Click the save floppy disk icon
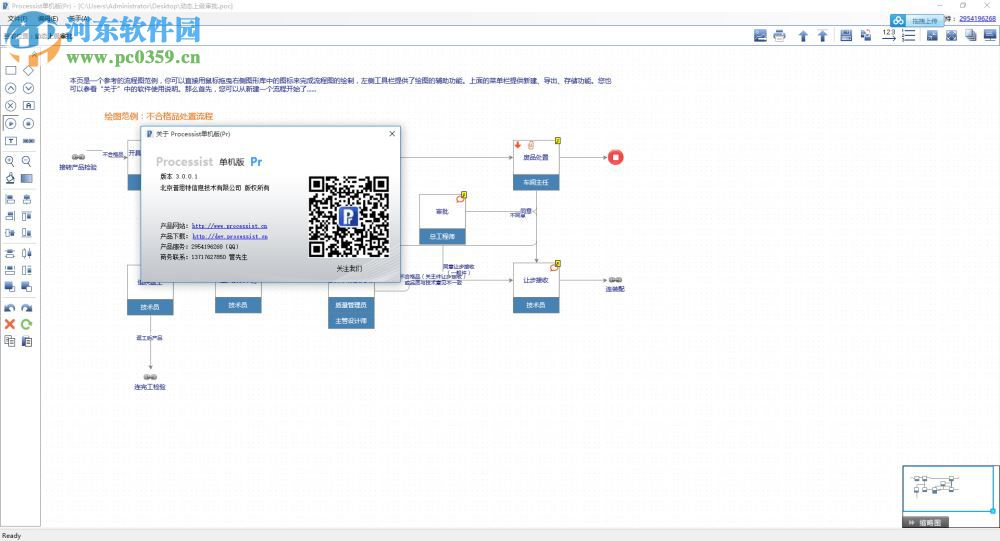Image resolution: width=1000 pixels, height=541 pixels. coord(846,36)
